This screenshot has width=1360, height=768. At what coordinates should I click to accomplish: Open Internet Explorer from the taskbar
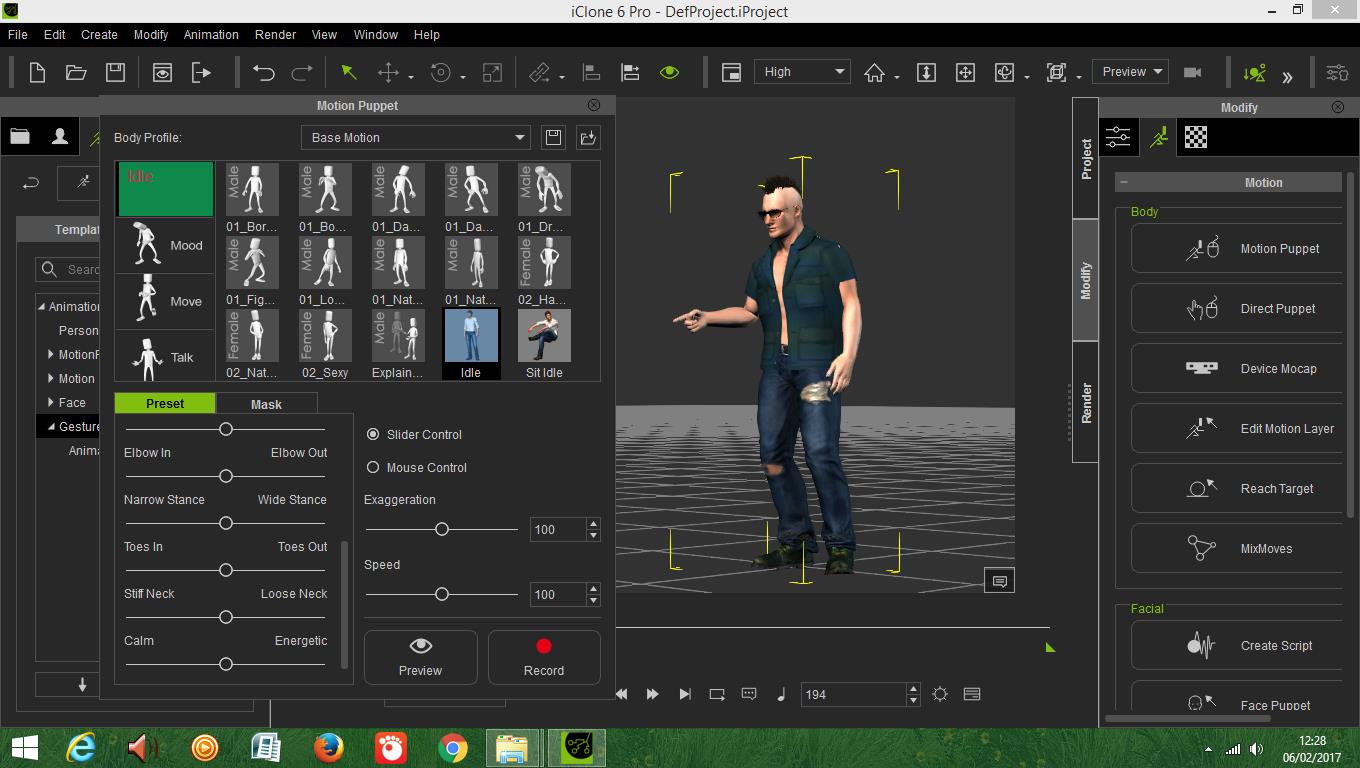pyautogui.click(x=81, y=747)
